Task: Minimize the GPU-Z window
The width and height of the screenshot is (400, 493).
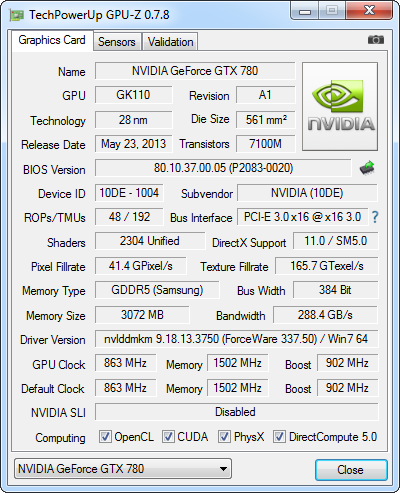Action: (x=305, y=11)
